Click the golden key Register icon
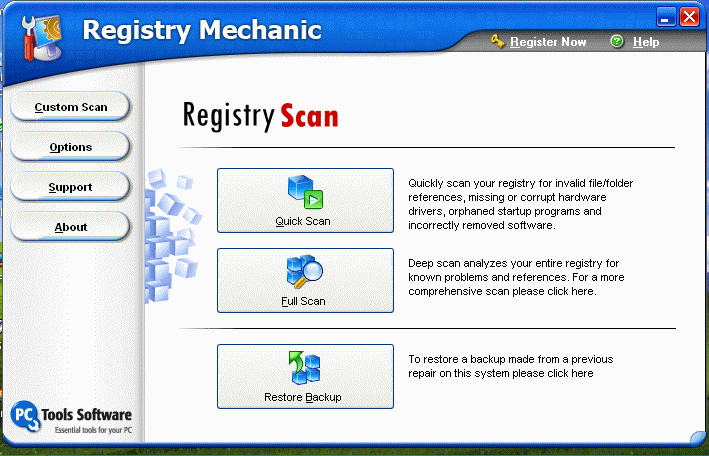Screen dimensions: 709x456 [x=497, y=42]
